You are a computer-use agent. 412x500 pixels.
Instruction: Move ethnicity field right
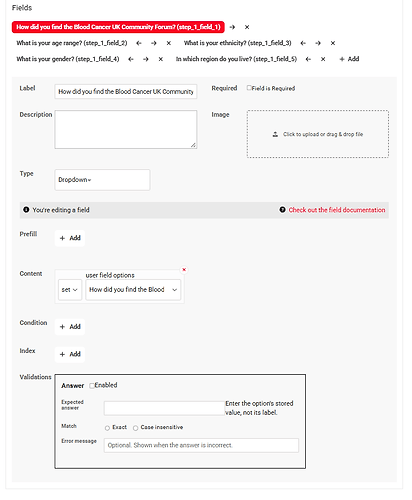(x=318, y=43)
